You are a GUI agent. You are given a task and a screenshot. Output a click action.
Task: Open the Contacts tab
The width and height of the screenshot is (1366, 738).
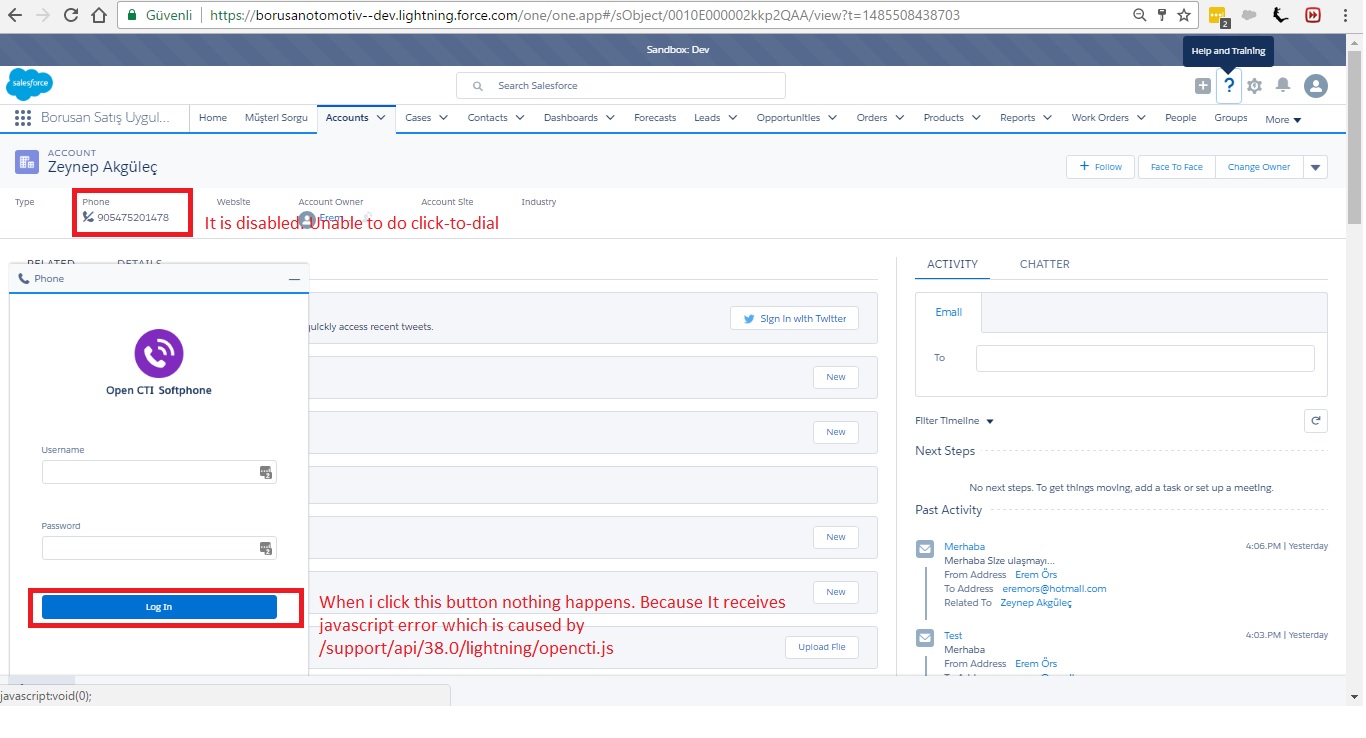coord(487,117)
